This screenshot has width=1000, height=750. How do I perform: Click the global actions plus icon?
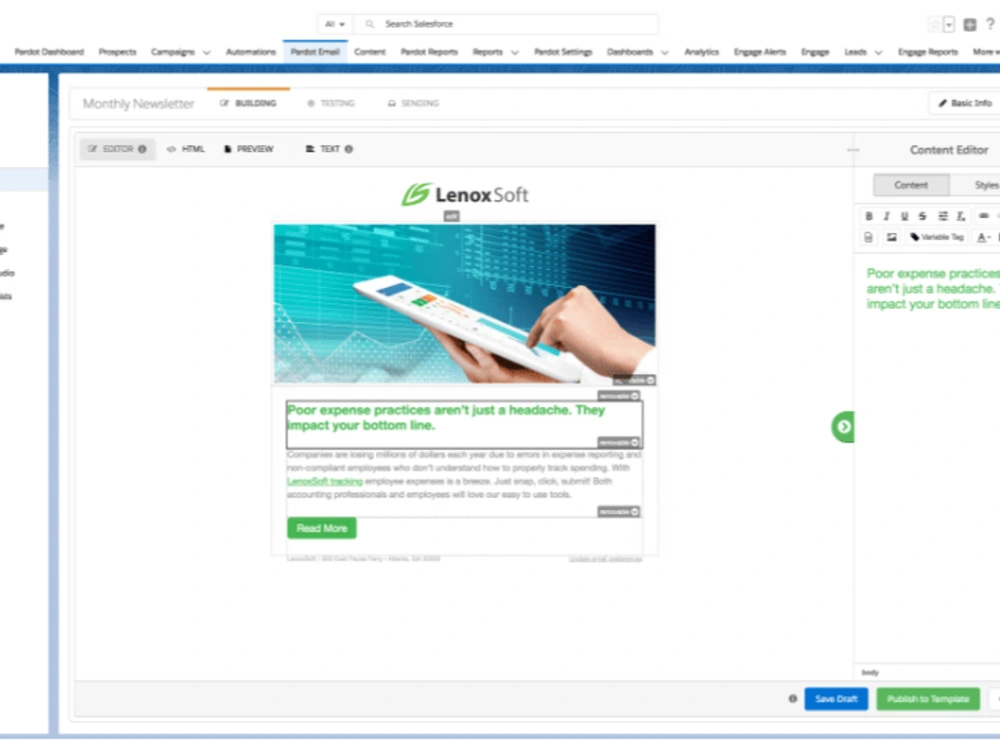(969, 24)
